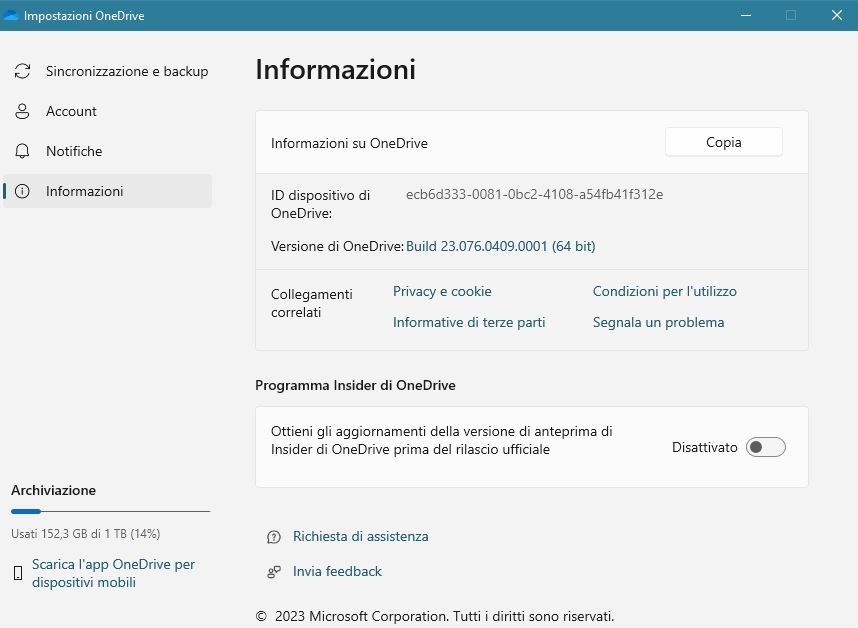Image resolution: width=858 pixels, height=628 pixels.
Task: Click the Programma Insider di OneDrive heading
Action: [355, 385]
